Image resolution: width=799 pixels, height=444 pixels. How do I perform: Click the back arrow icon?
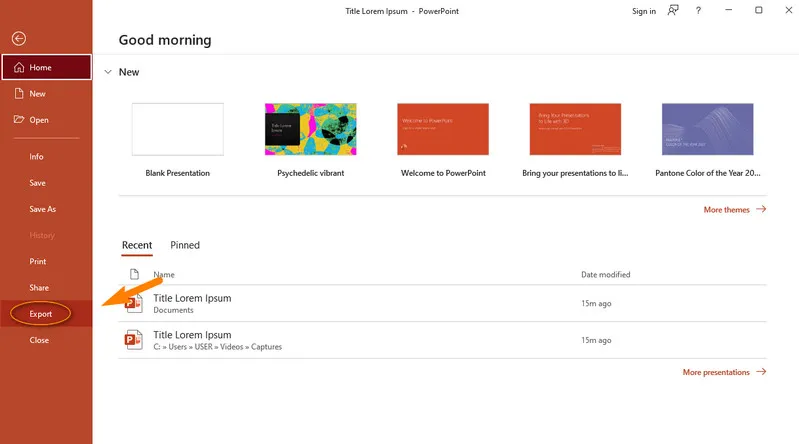coord(18,39)
